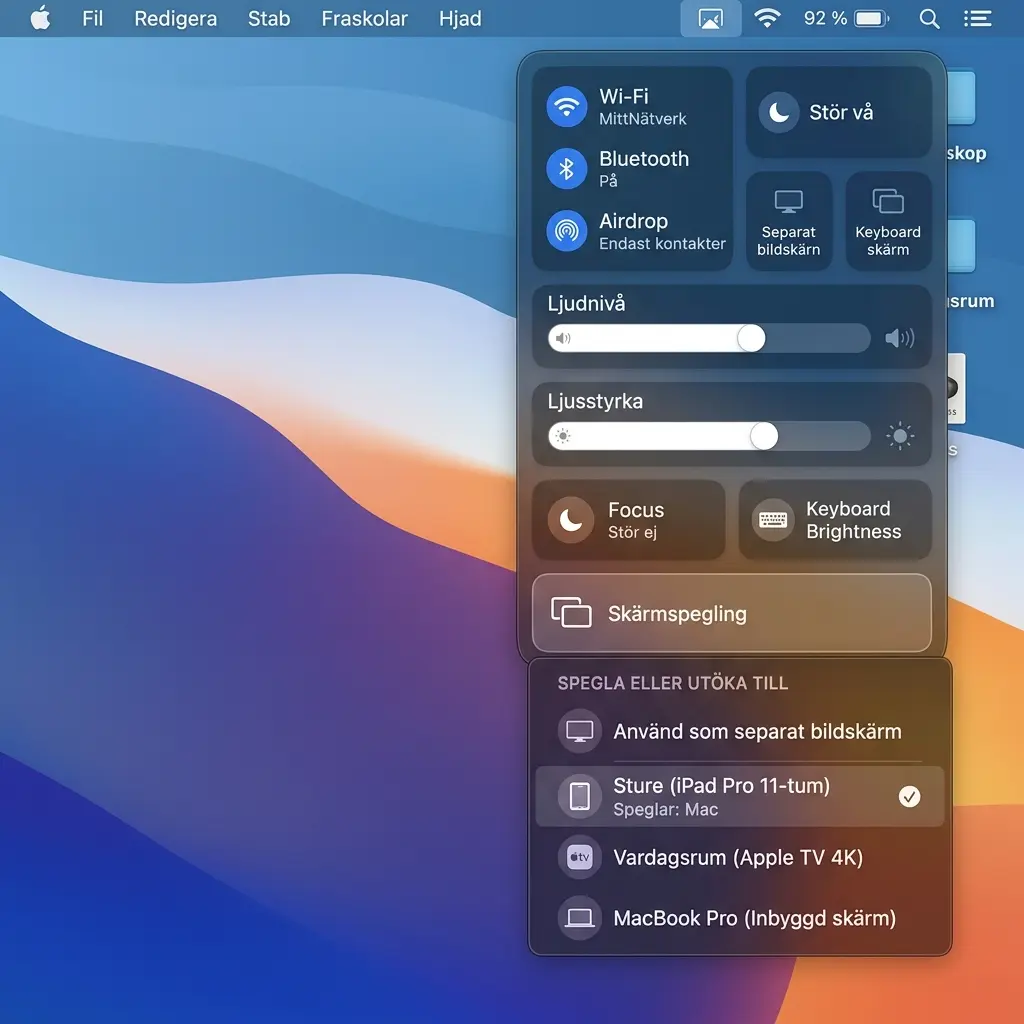Click the laptop icon beside MacBook Pro
Screen dimensions: 1024x1024
(x=579, y=918)
